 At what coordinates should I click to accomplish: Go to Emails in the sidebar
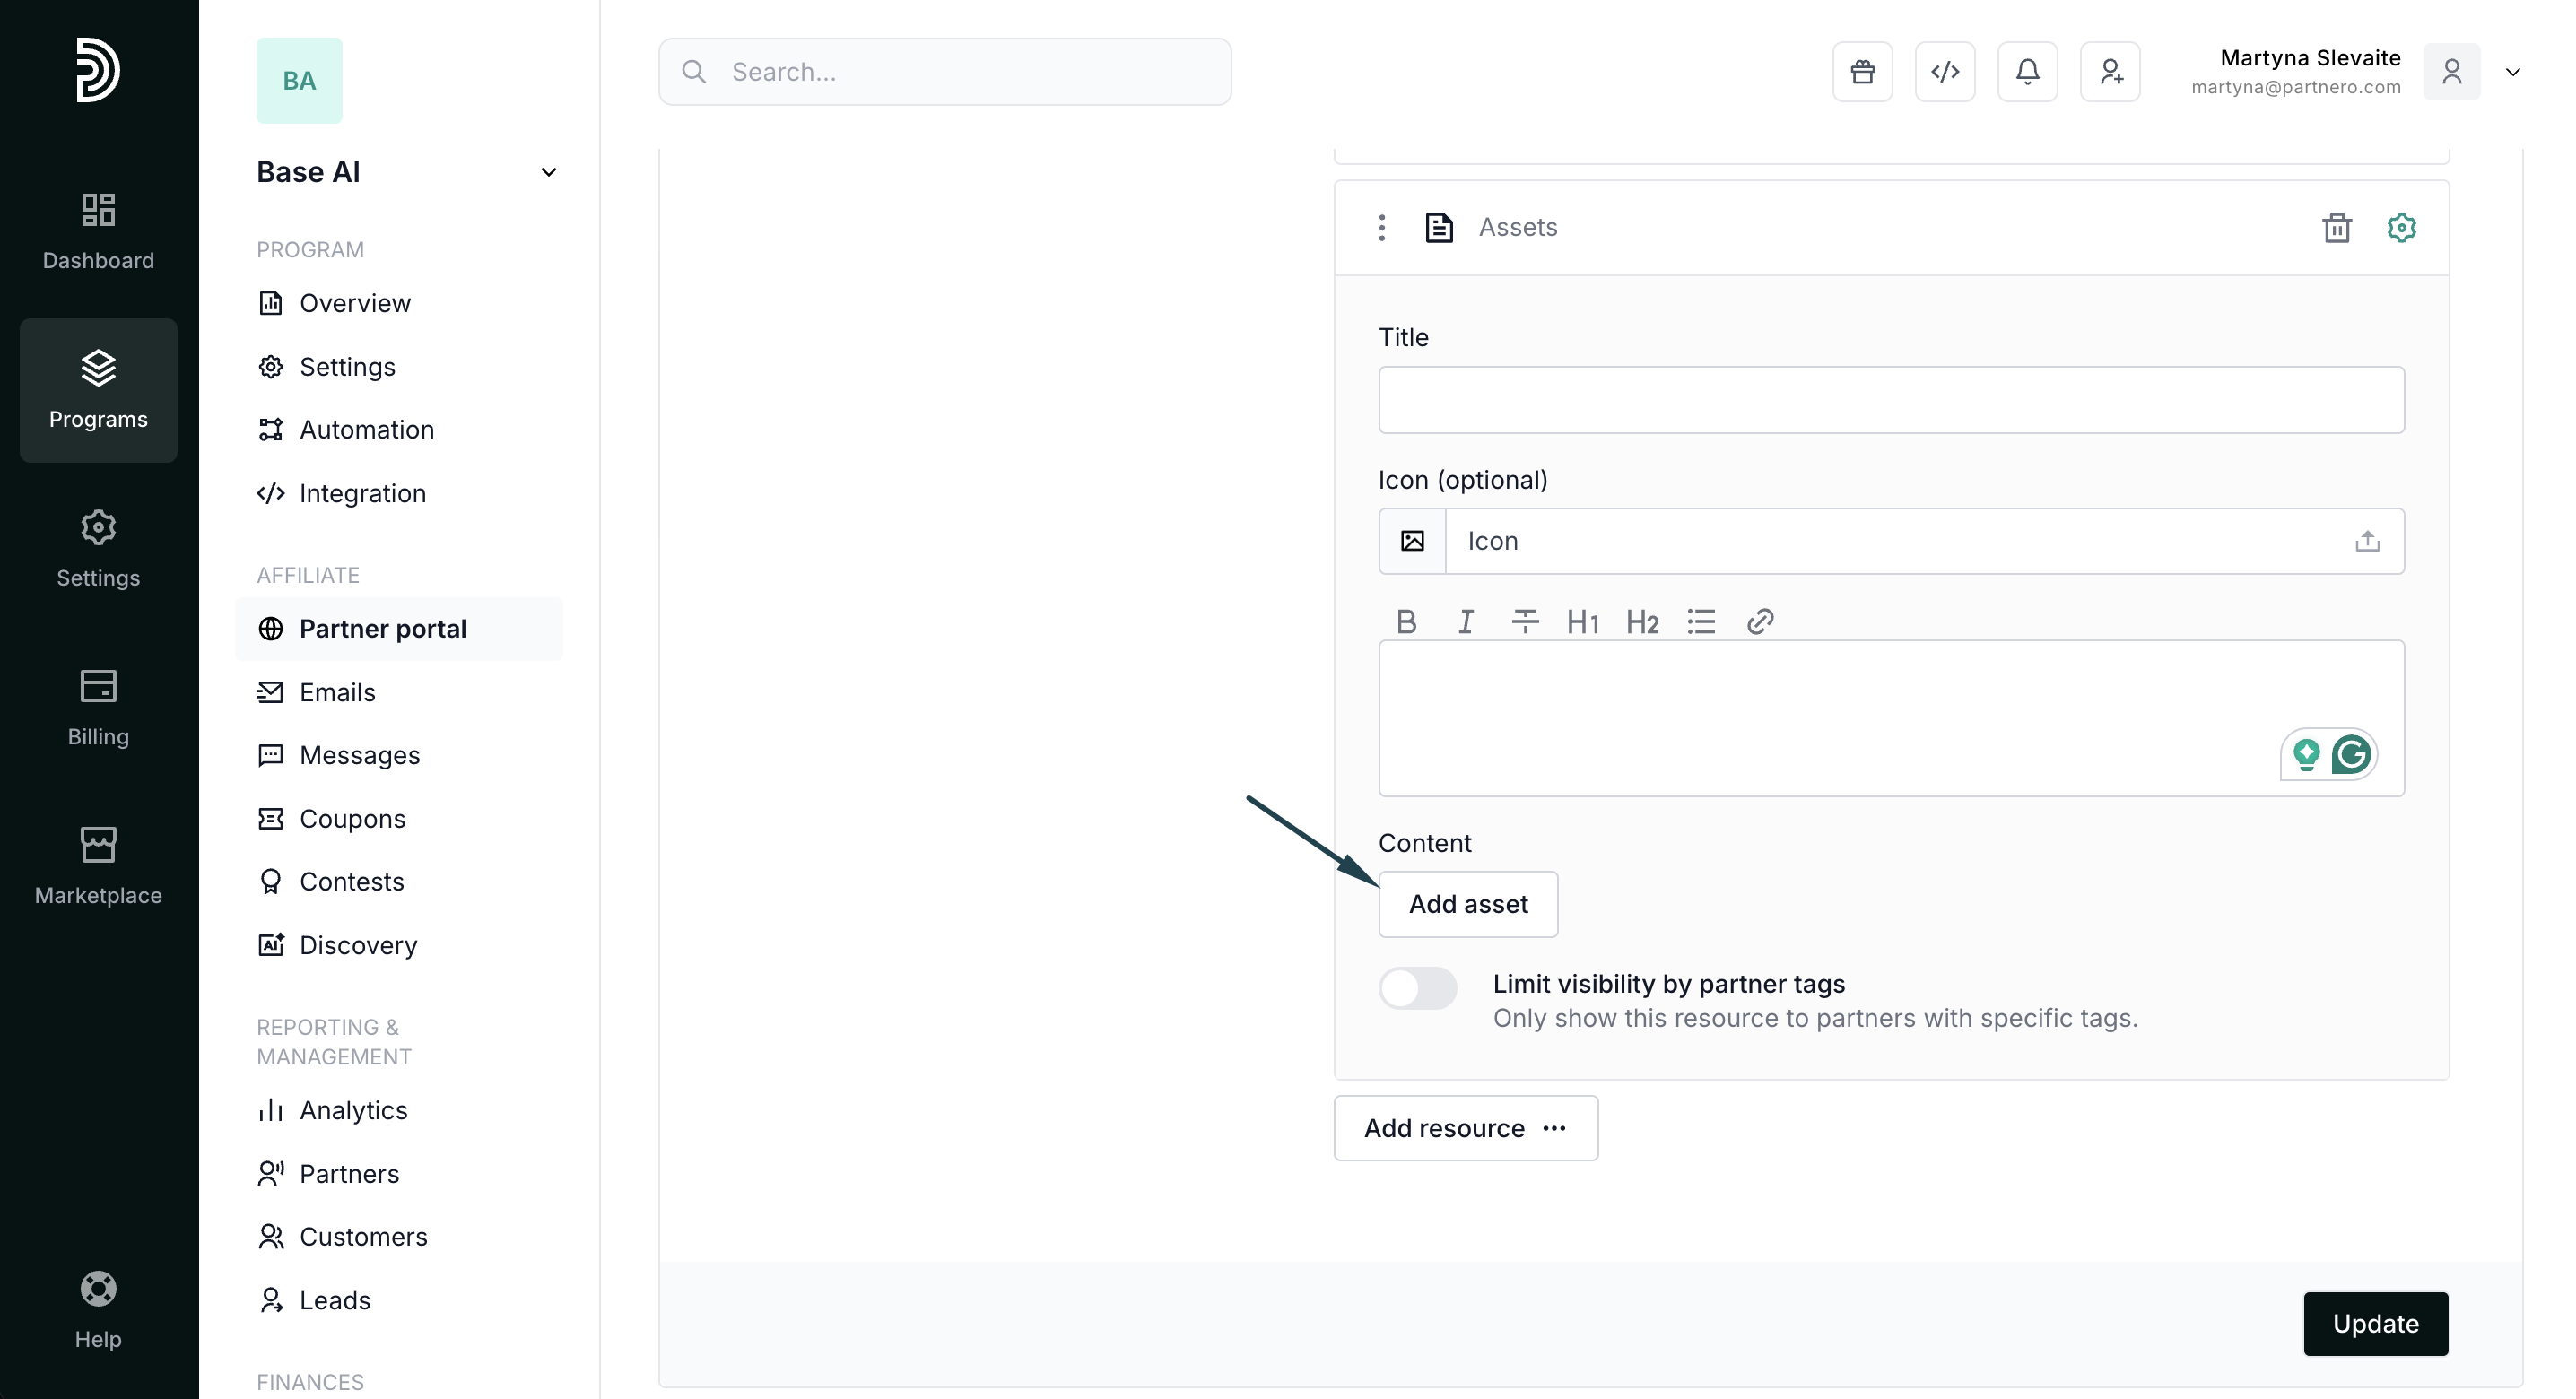coord(337,692)
